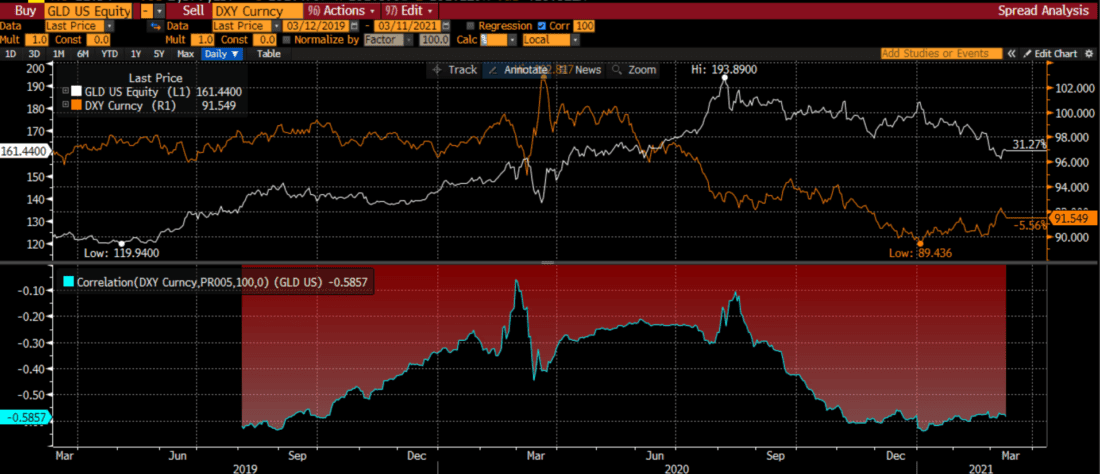This screenshot has width=1100, height=474.
Task: Click the DXY Curncy sell security field
Action: [259, 11]
